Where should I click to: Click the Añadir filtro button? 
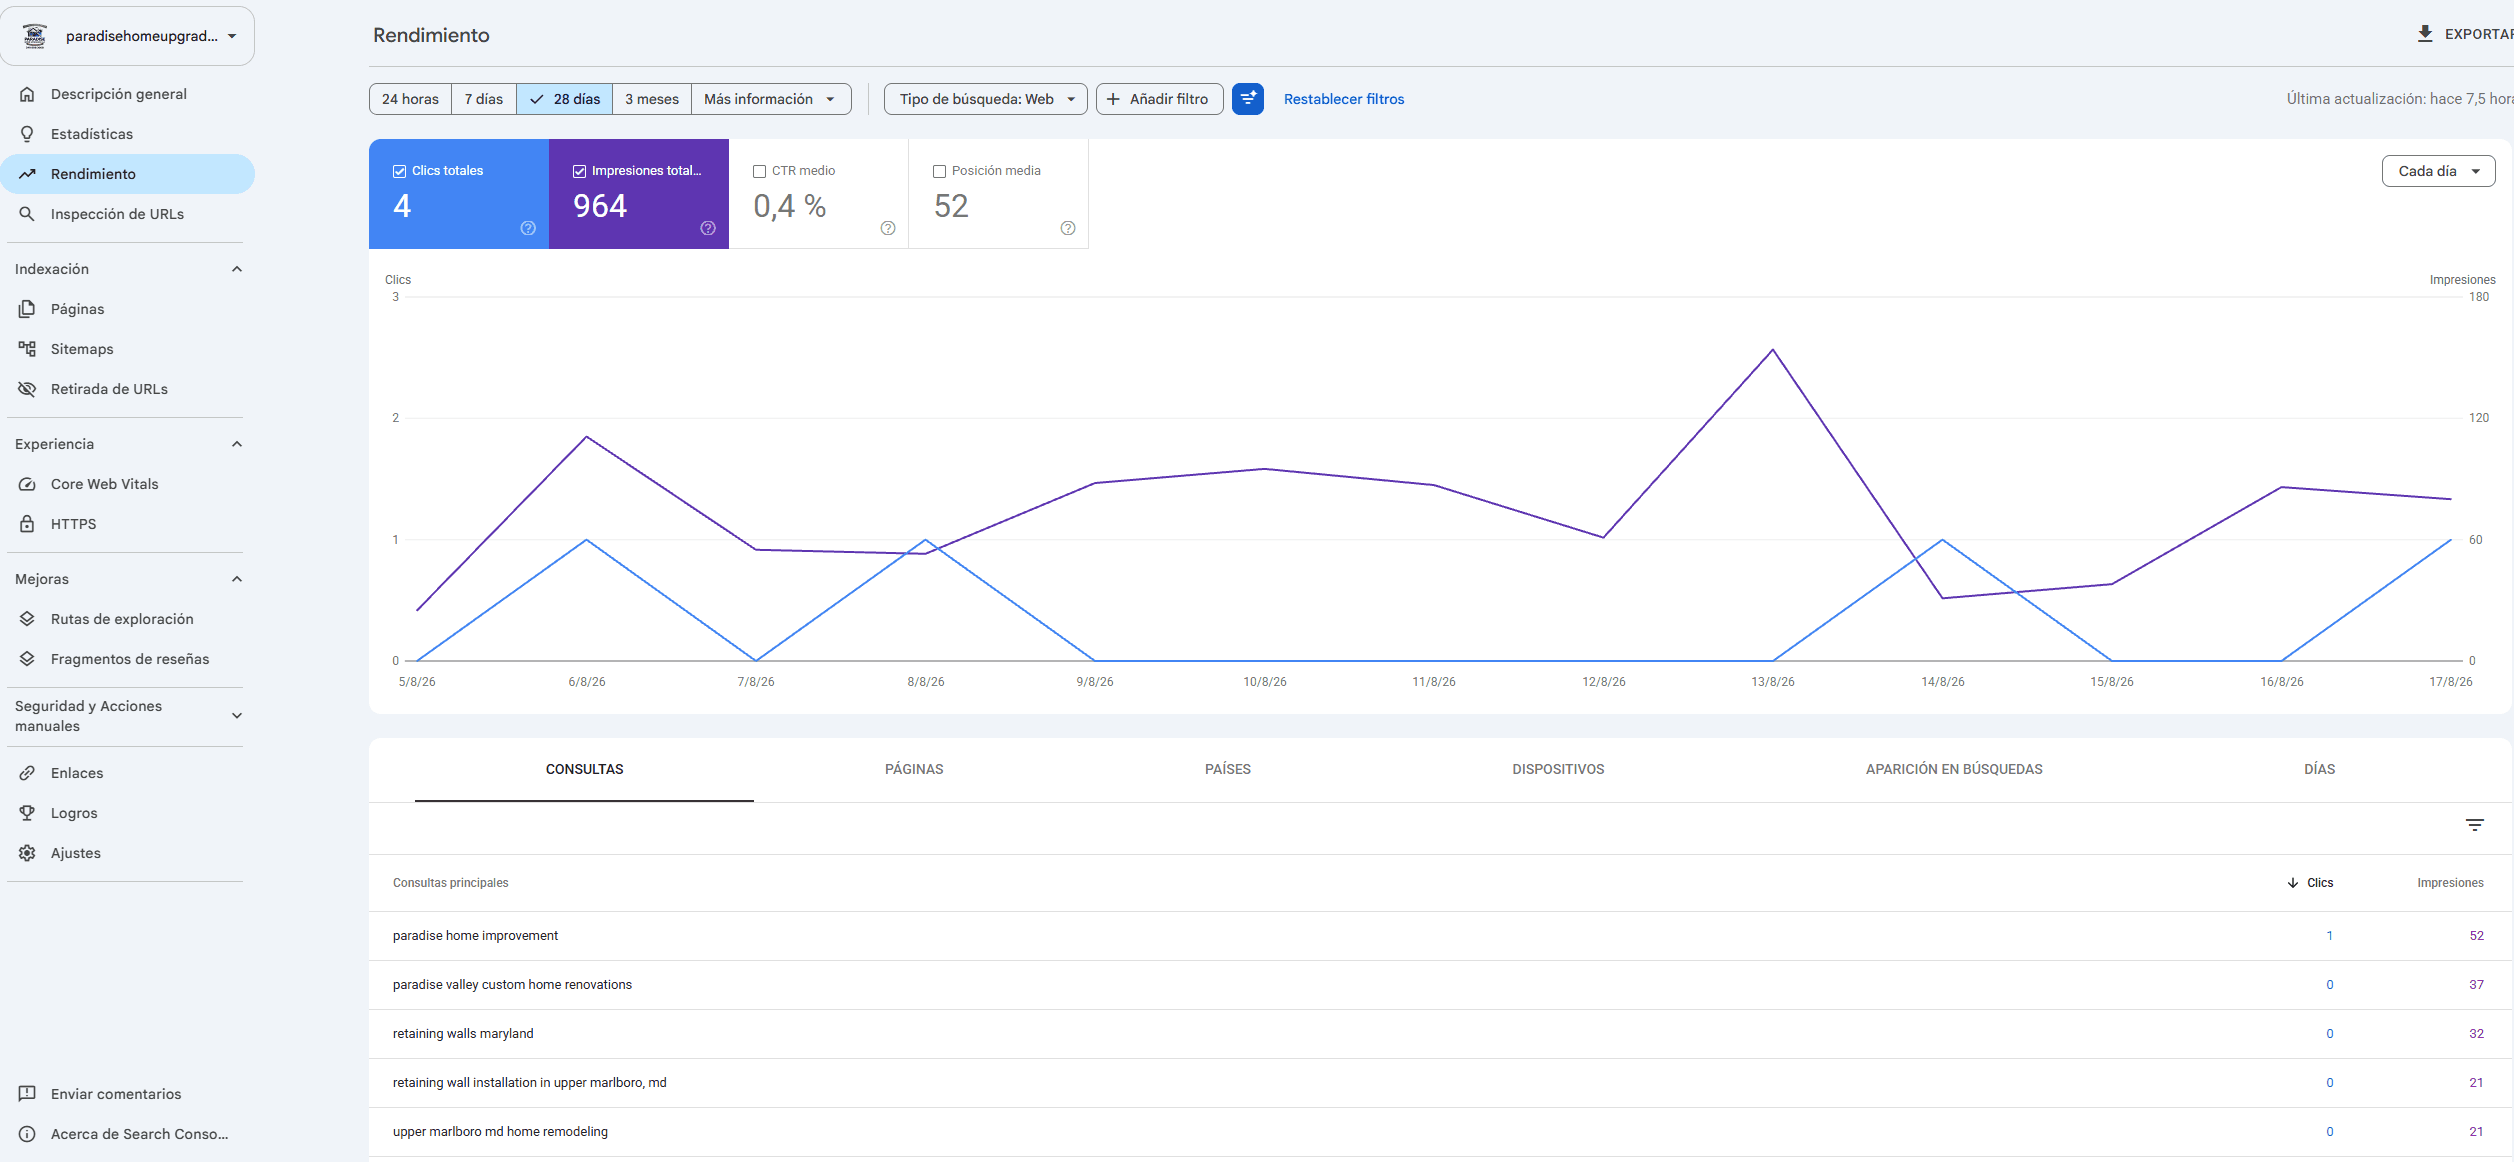[1160, 99]
